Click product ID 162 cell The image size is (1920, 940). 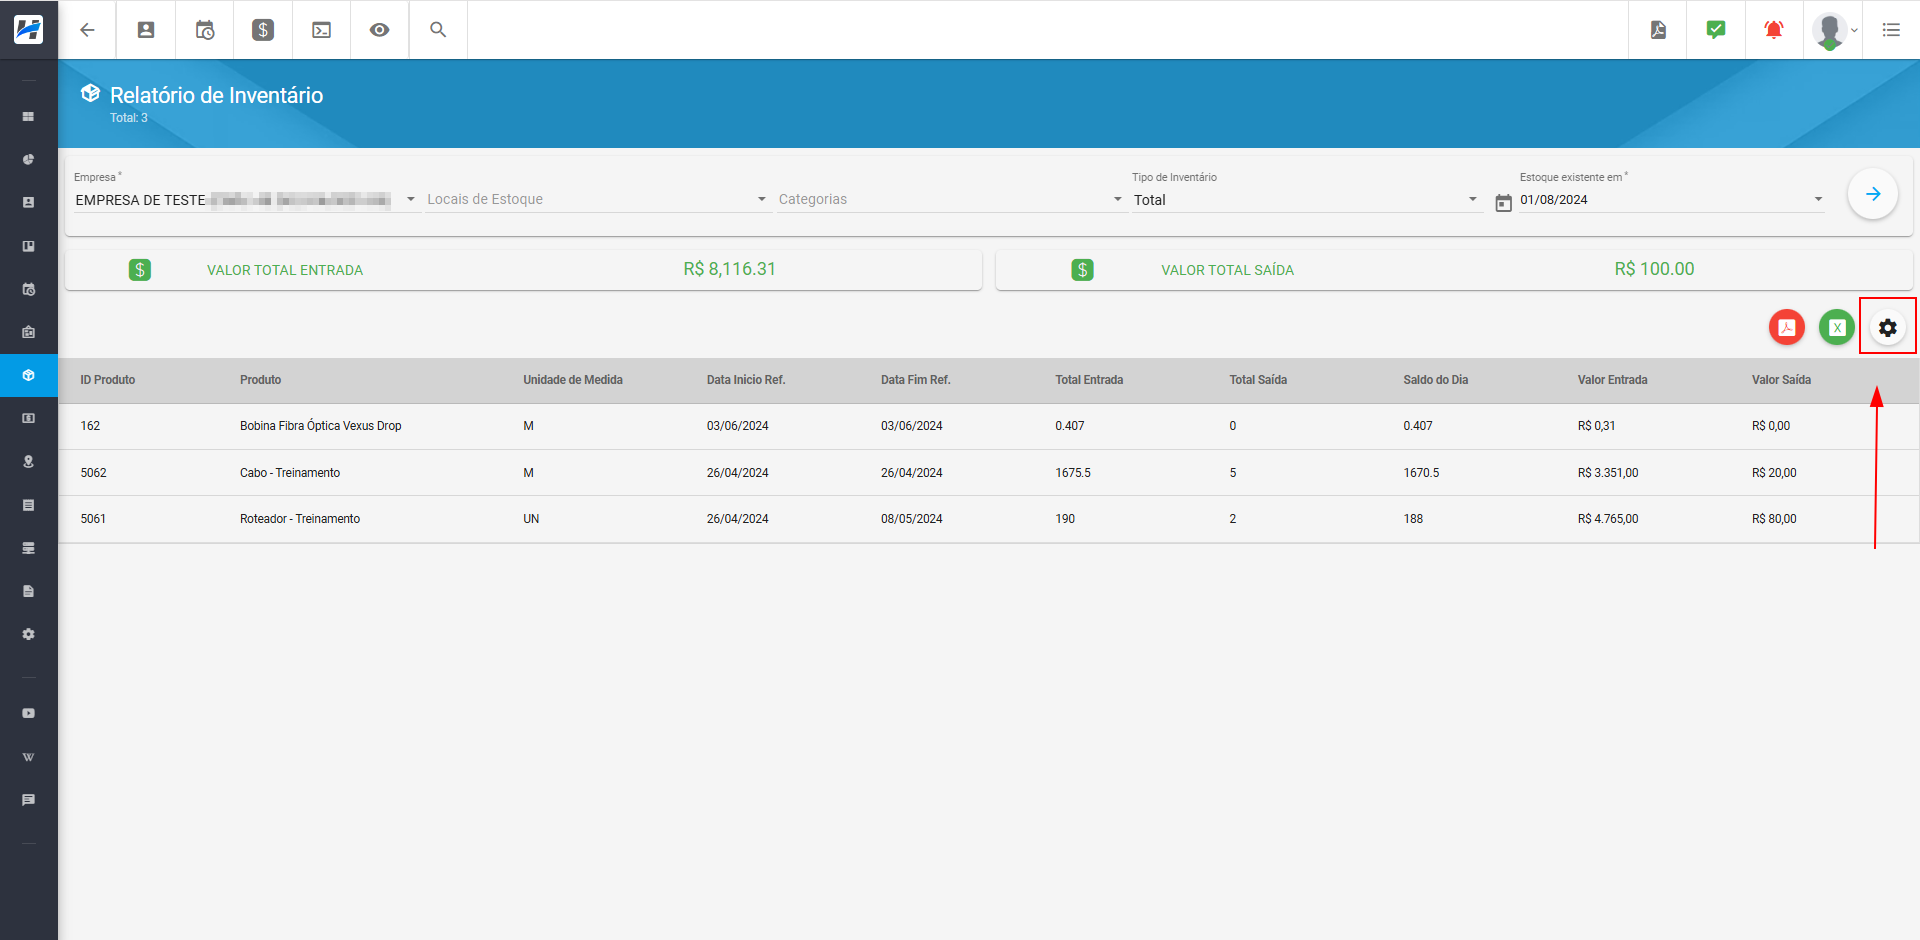tap(90, 426)
